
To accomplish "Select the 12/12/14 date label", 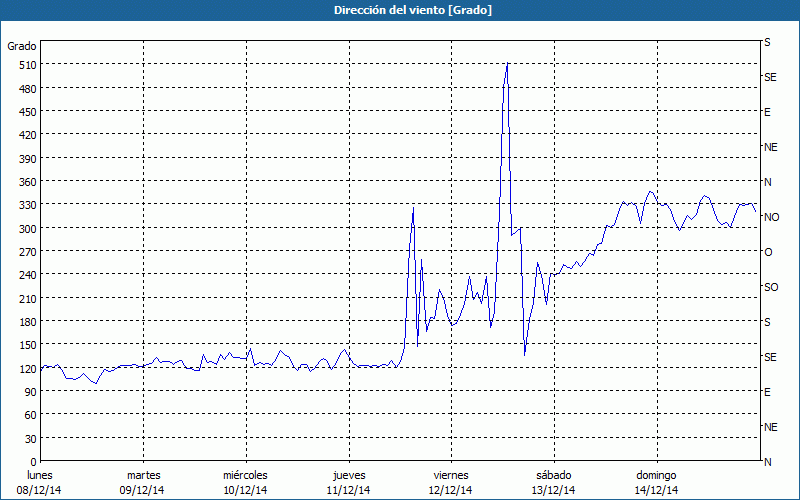I will pyautogui.click(x=450, y=490).
